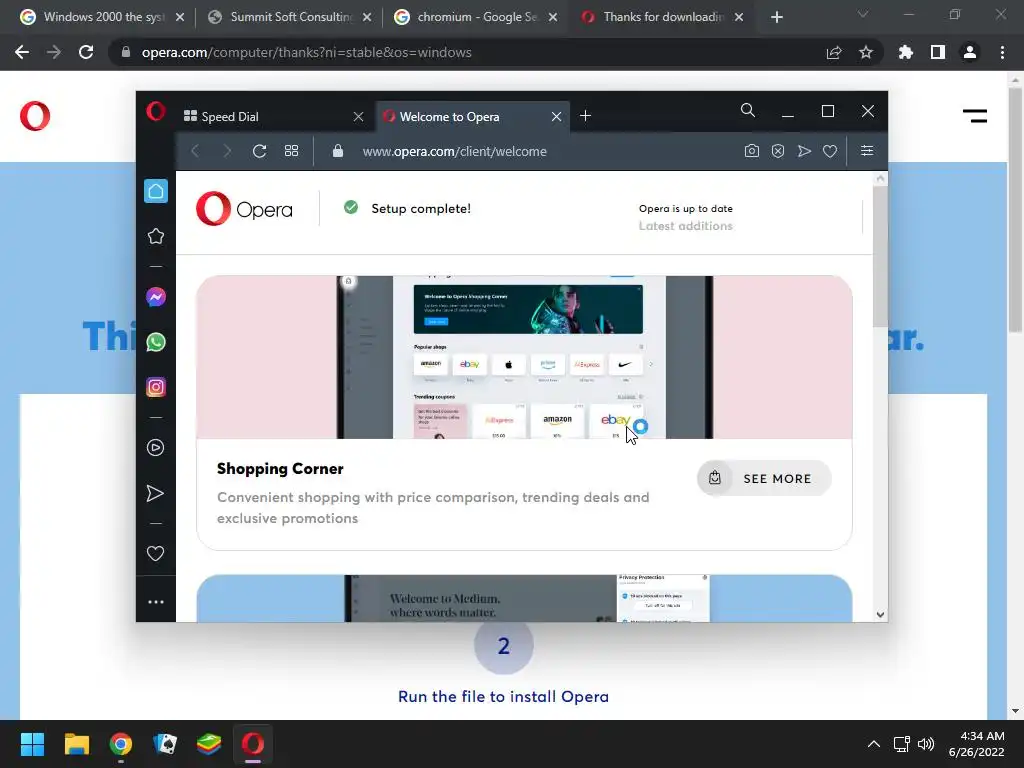This screenshot has width=1024, height=768.
Task: Open a new Chrome tab
Action: click(x=776, y=17)
